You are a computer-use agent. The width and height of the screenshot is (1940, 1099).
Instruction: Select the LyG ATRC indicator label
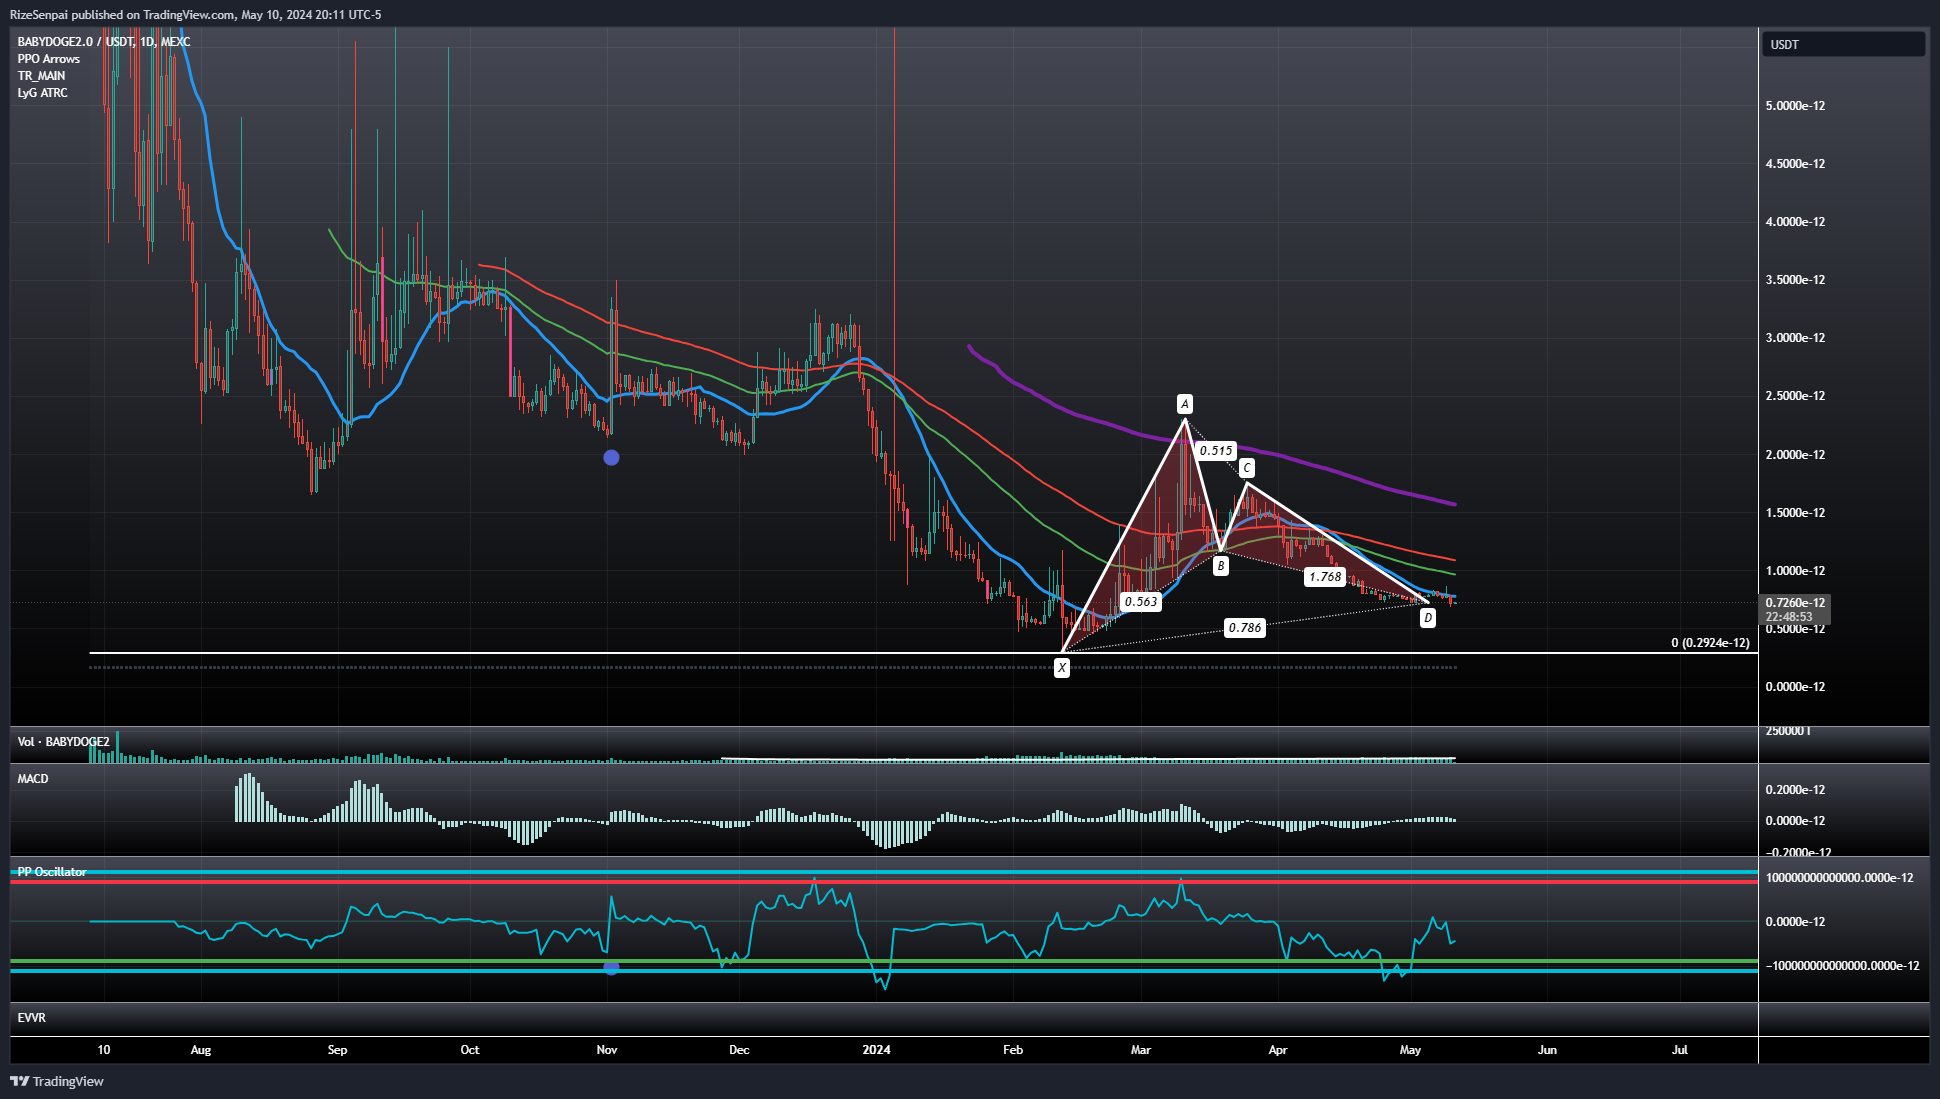[x=42, y=93]
